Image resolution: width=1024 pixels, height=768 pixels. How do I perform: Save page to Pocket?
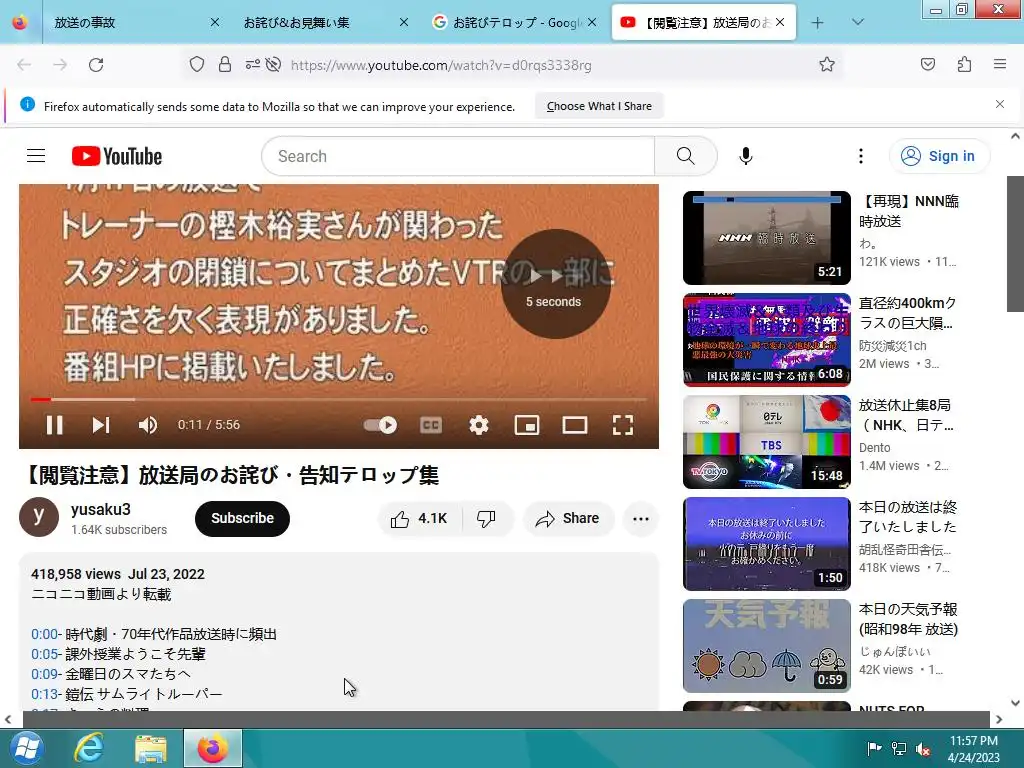[927, 65]
